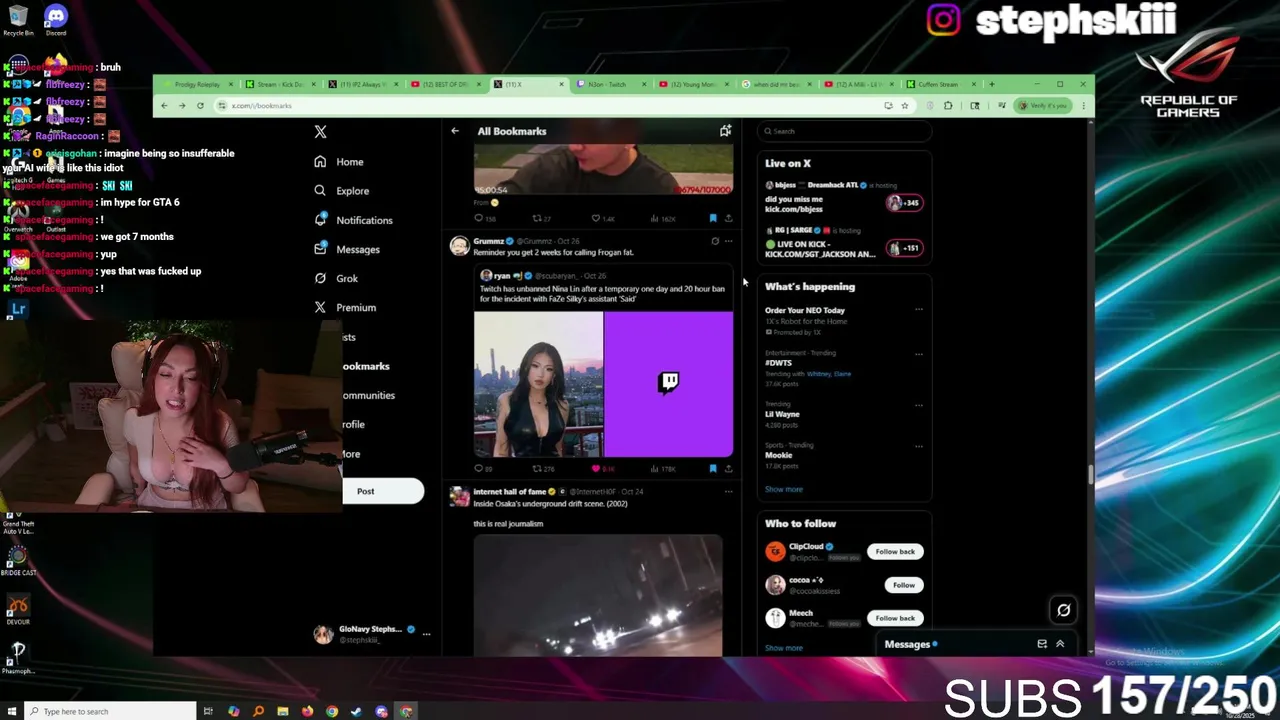1280x720 pixels.
Task: Reply to Grummz's post
Action: coord(482,468)
